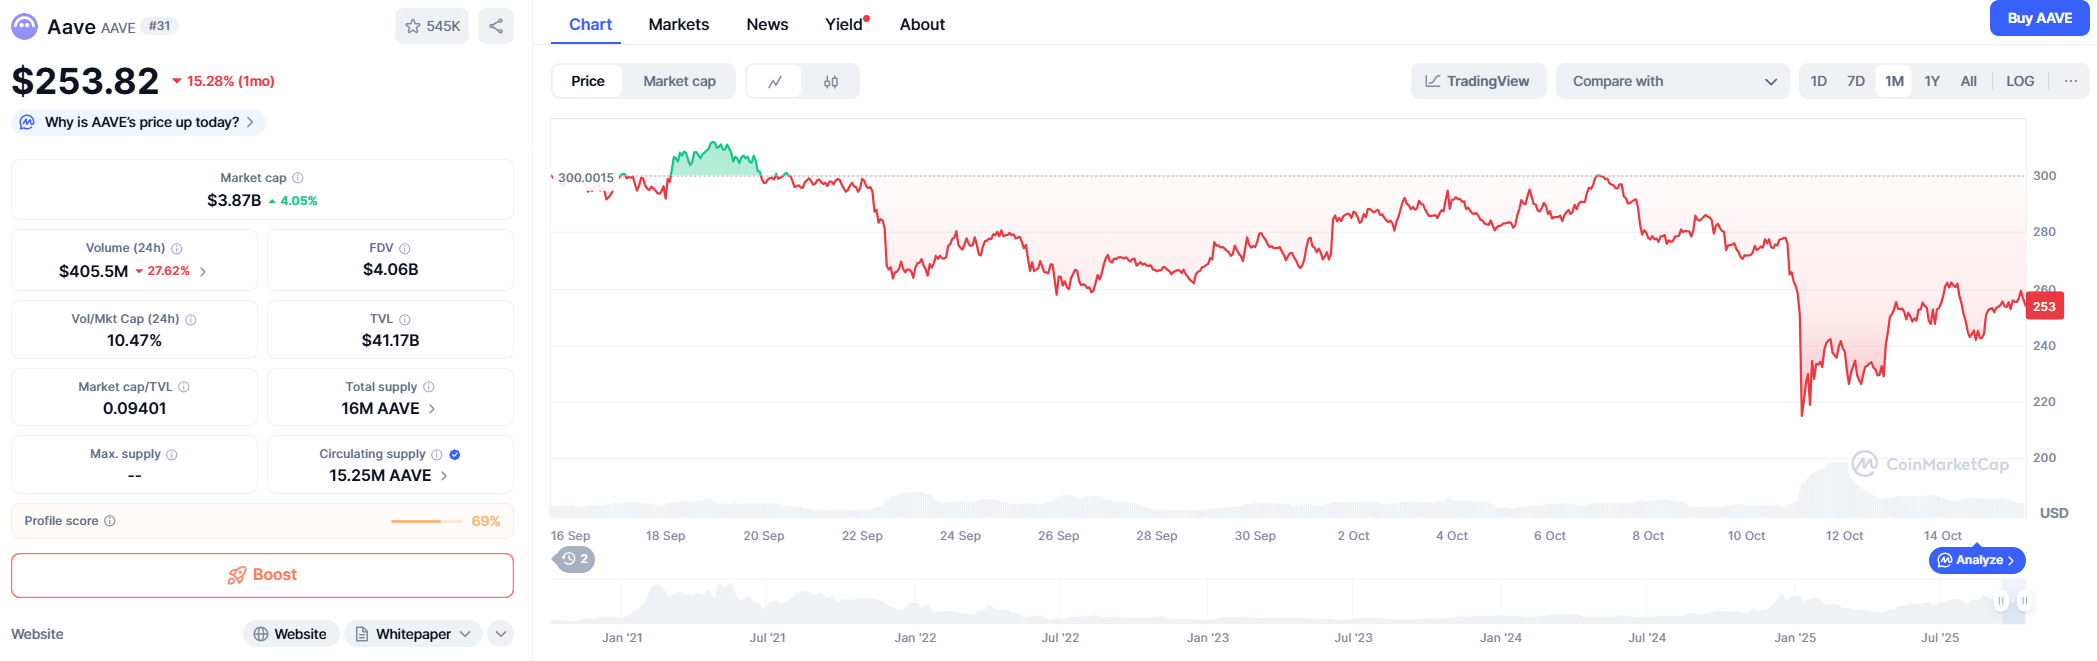This screenshot has width=2097, height=661.
Task: Set chart range to 1D
Action: click(x=1818, y=81)
